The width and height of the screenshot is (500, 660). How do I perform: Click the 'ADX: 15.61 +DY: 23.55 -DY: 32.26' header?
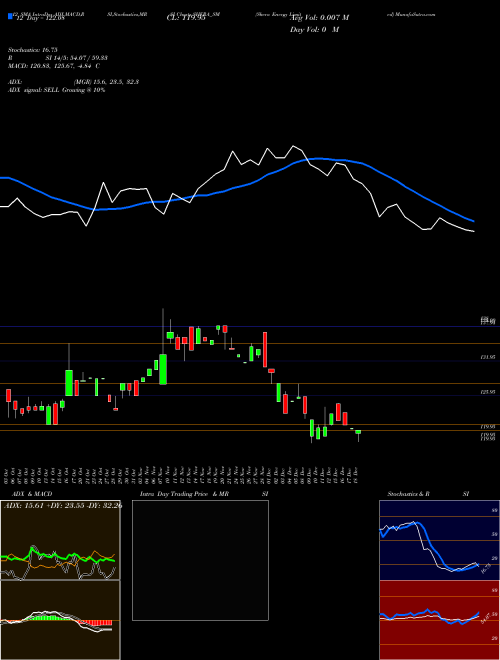point(63,506)
